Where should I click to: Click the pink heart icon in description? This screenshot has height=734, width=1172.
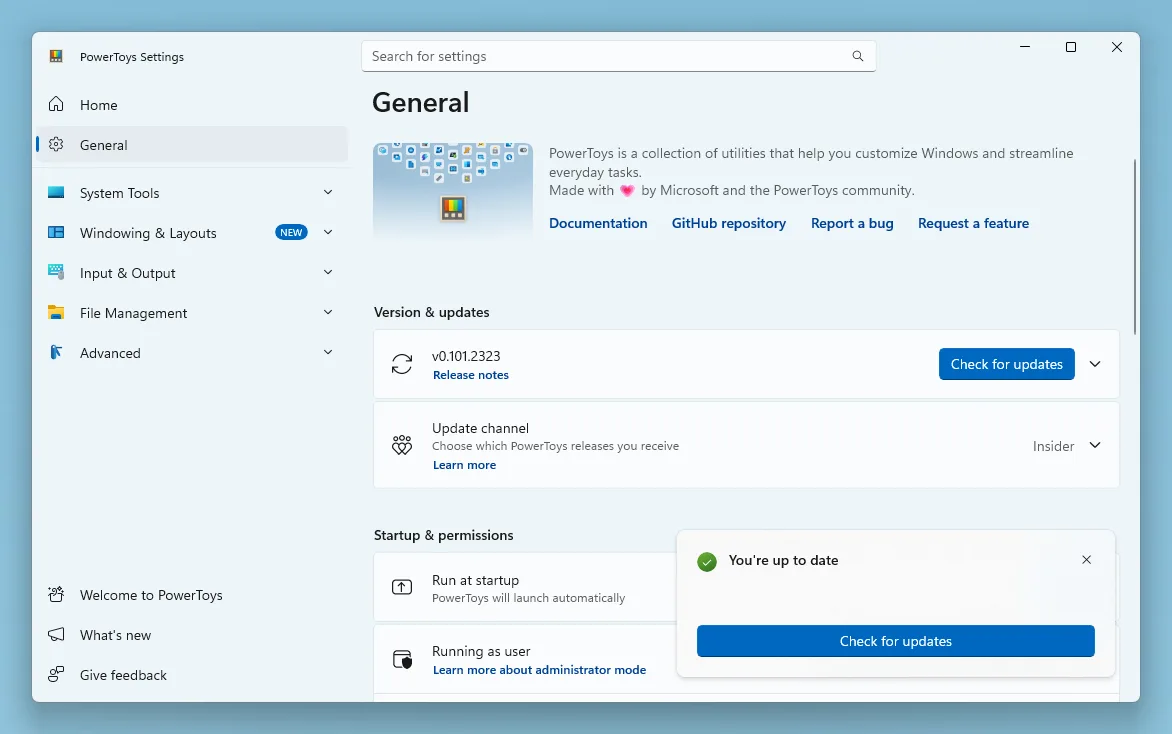point(627,191)
